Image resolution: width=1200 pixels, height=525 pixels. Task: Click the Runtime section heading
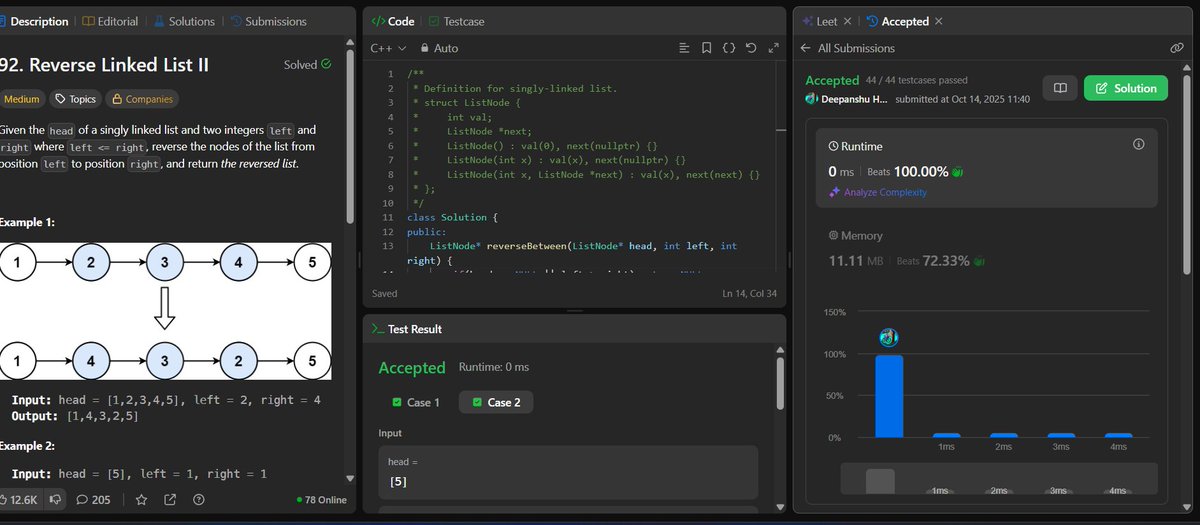coord(855,146)
